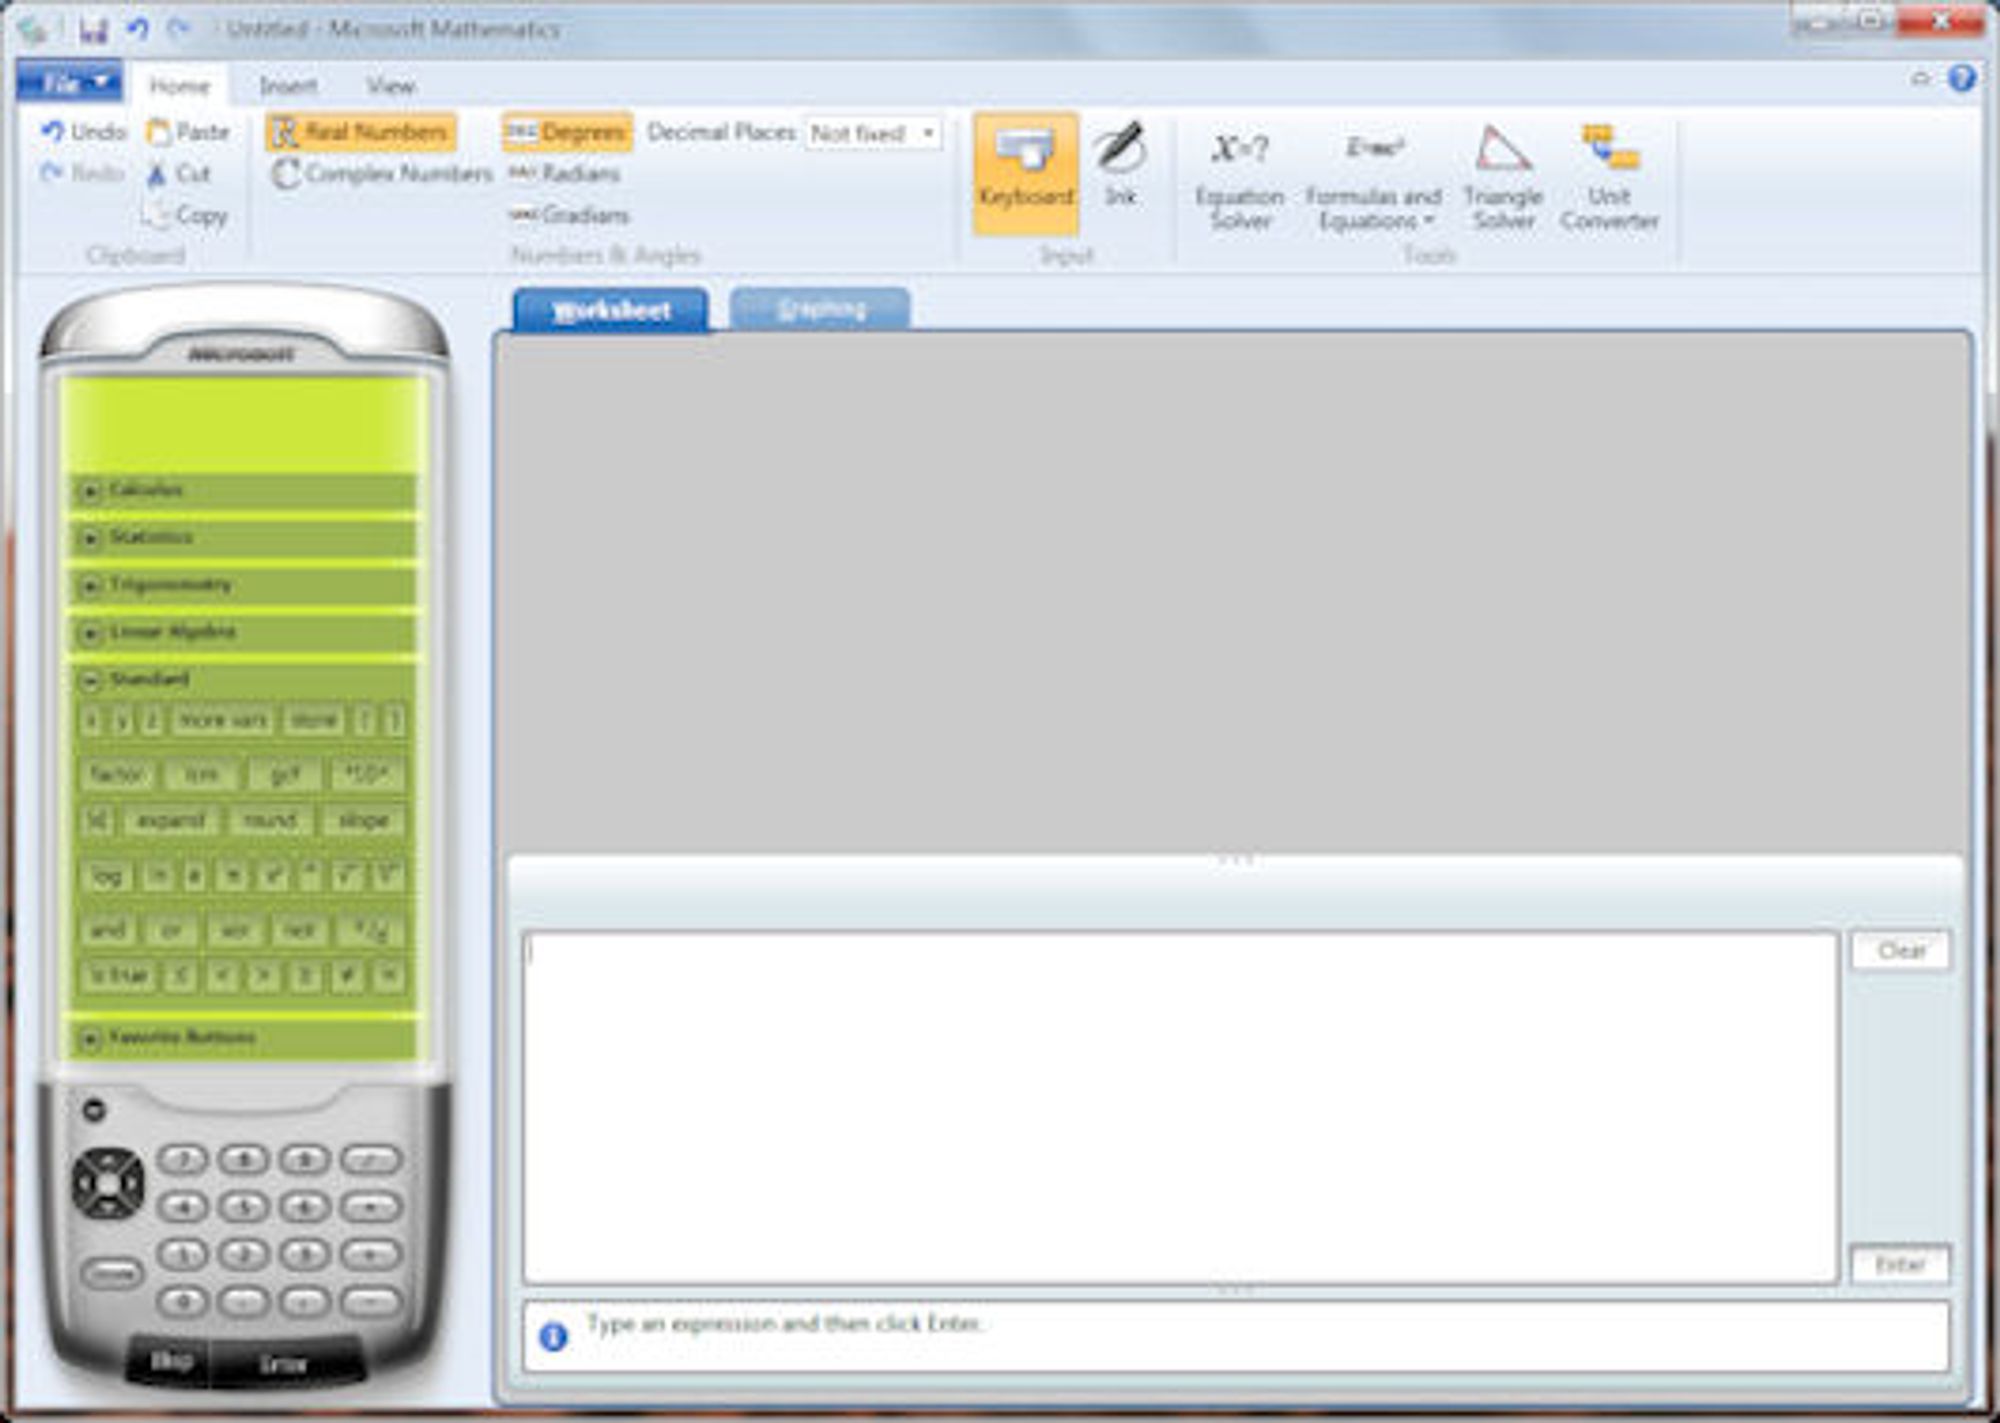The image size is (2000, 1423).
Task: Click the number 0 keypad button
Action: tap(183, 1301)
